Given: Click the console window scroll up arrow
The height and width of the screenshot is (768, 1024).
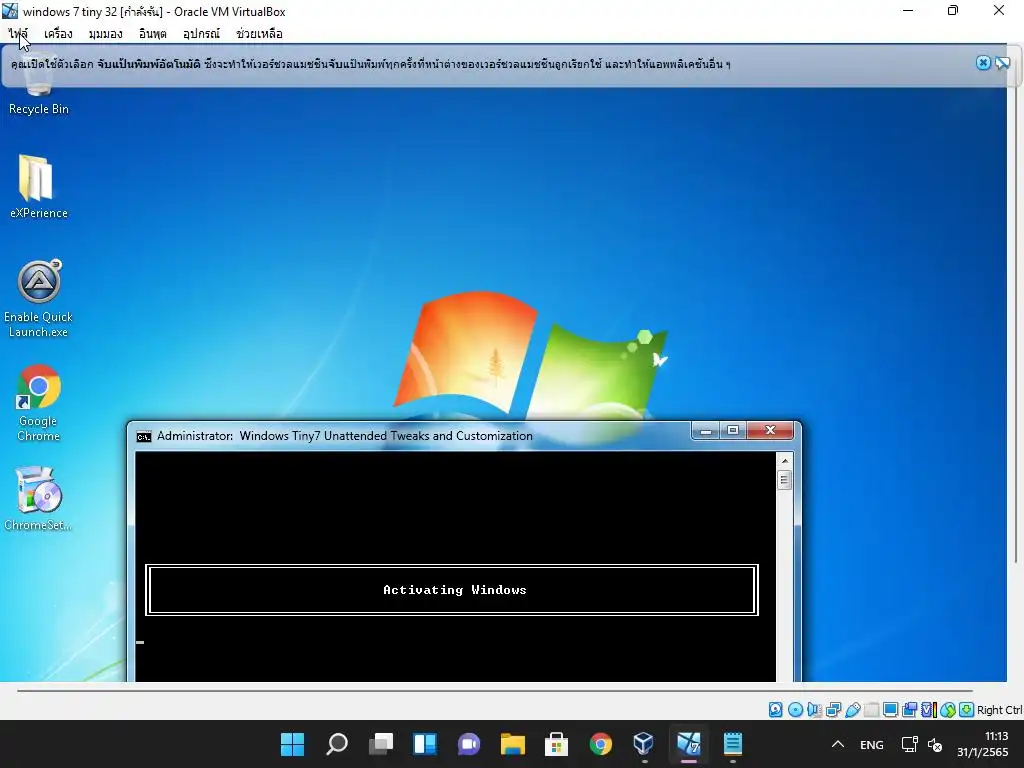Looking at the screenshot, I should [x=785, y=460].
